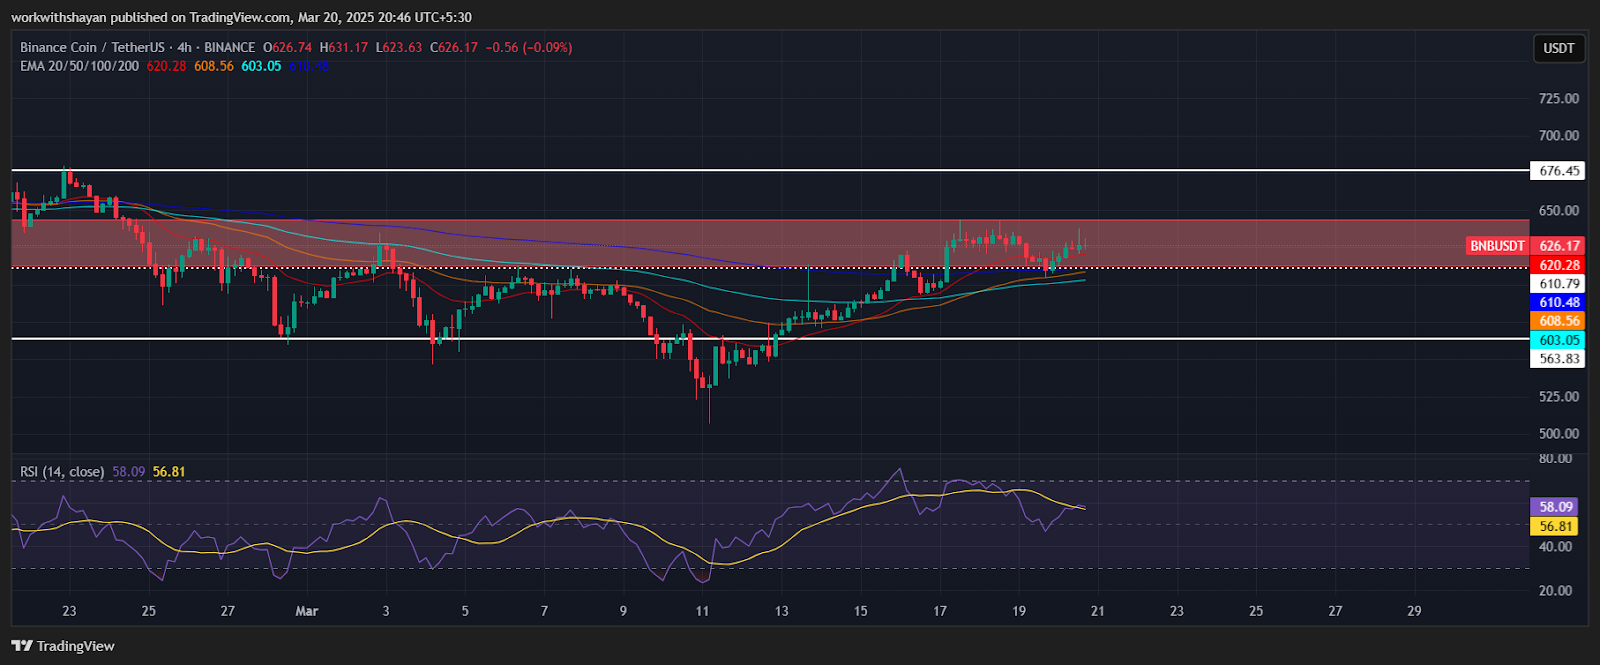Click the Binance Coin / TetherUS title
Viewport: 1600px width, 665px height.
(92, 47)
